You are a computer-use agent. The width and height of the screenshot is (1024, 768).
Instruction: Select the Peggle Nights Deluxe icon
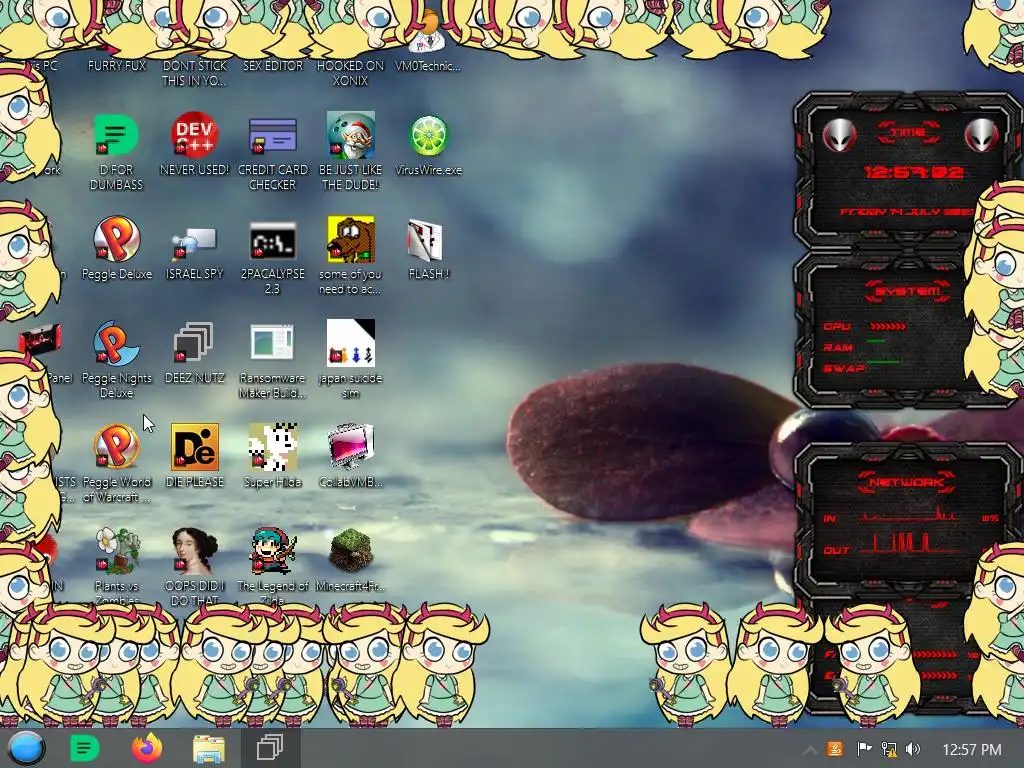click(116, 344)
